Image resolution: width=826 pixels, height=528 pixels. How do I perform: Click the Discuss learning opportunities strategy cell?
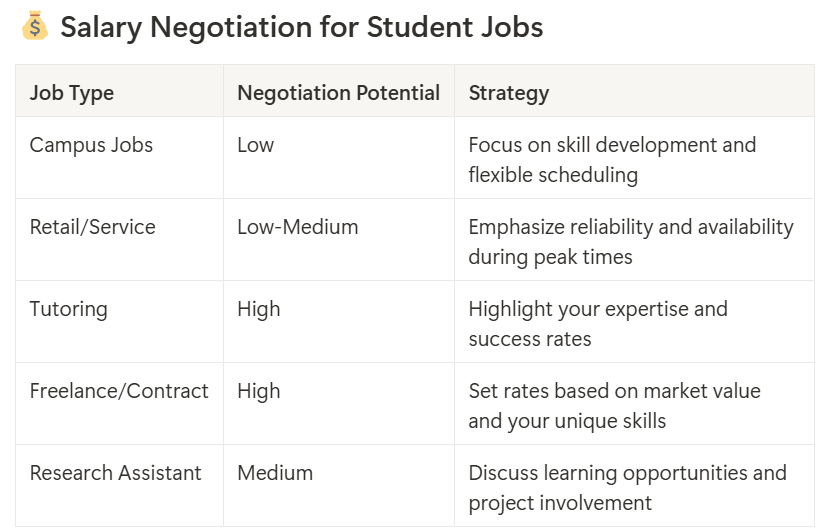point(627,488)
